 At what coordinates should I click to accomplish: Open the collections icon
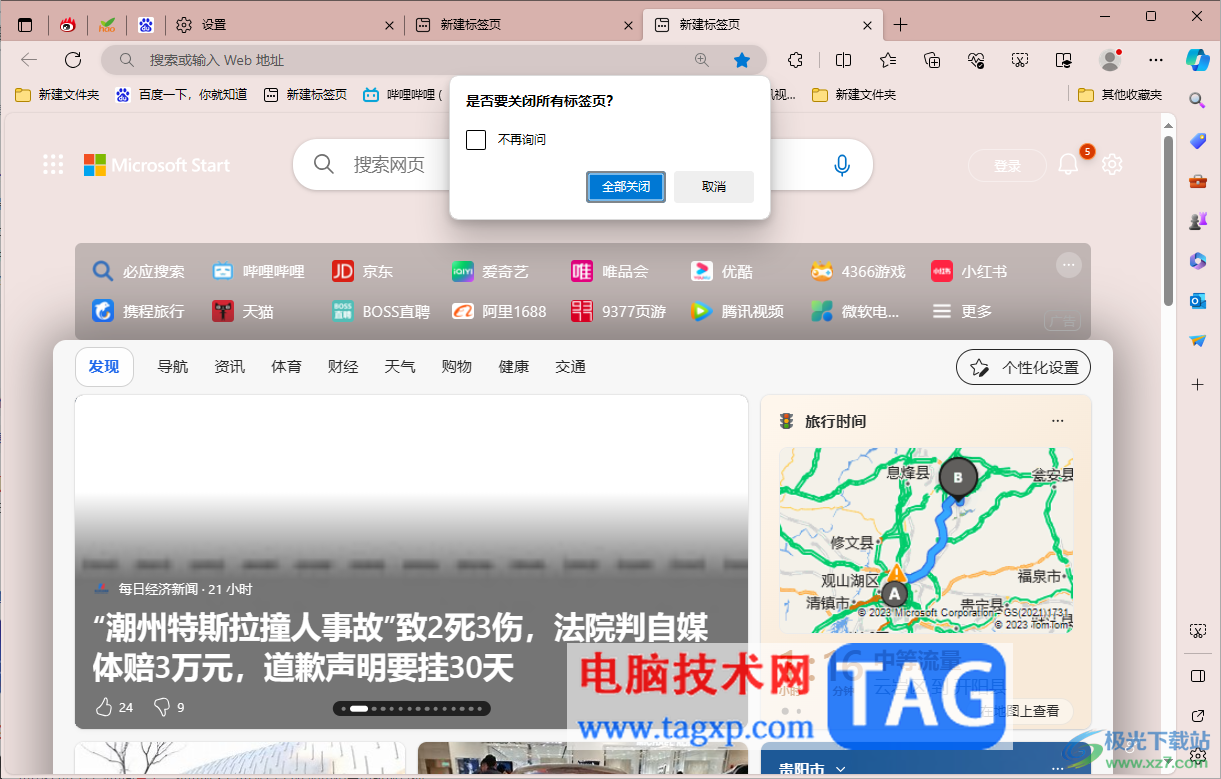[x=932, y=60]
